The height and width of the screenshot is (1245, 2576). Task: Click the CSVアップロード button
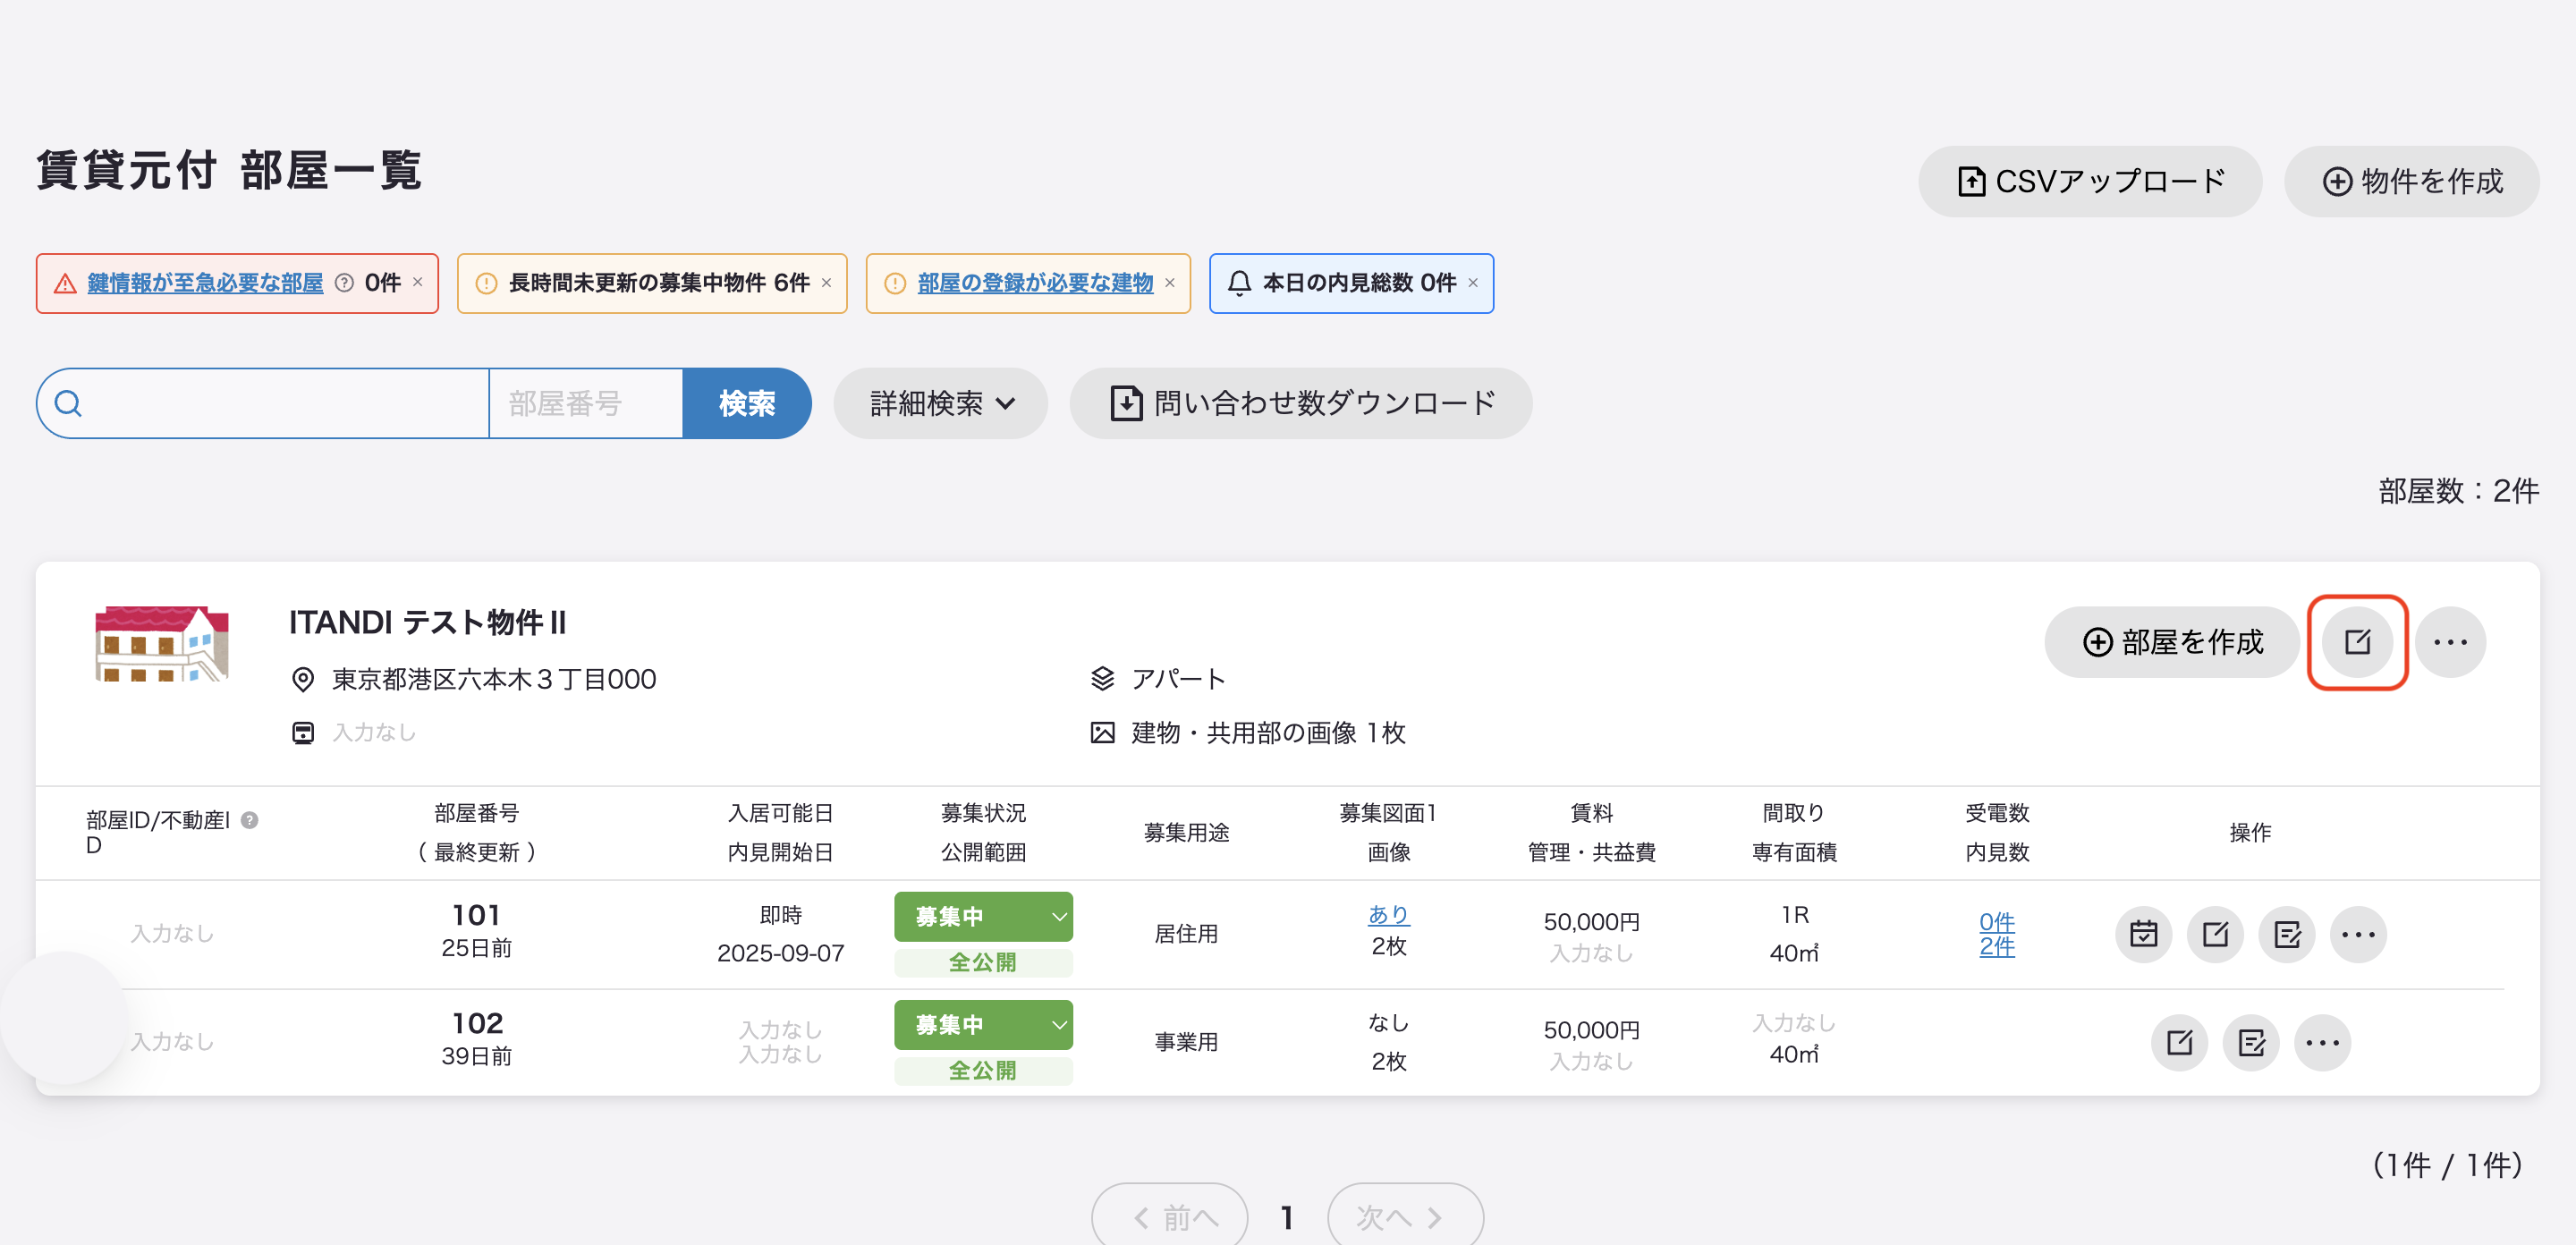pos(2090,181)
